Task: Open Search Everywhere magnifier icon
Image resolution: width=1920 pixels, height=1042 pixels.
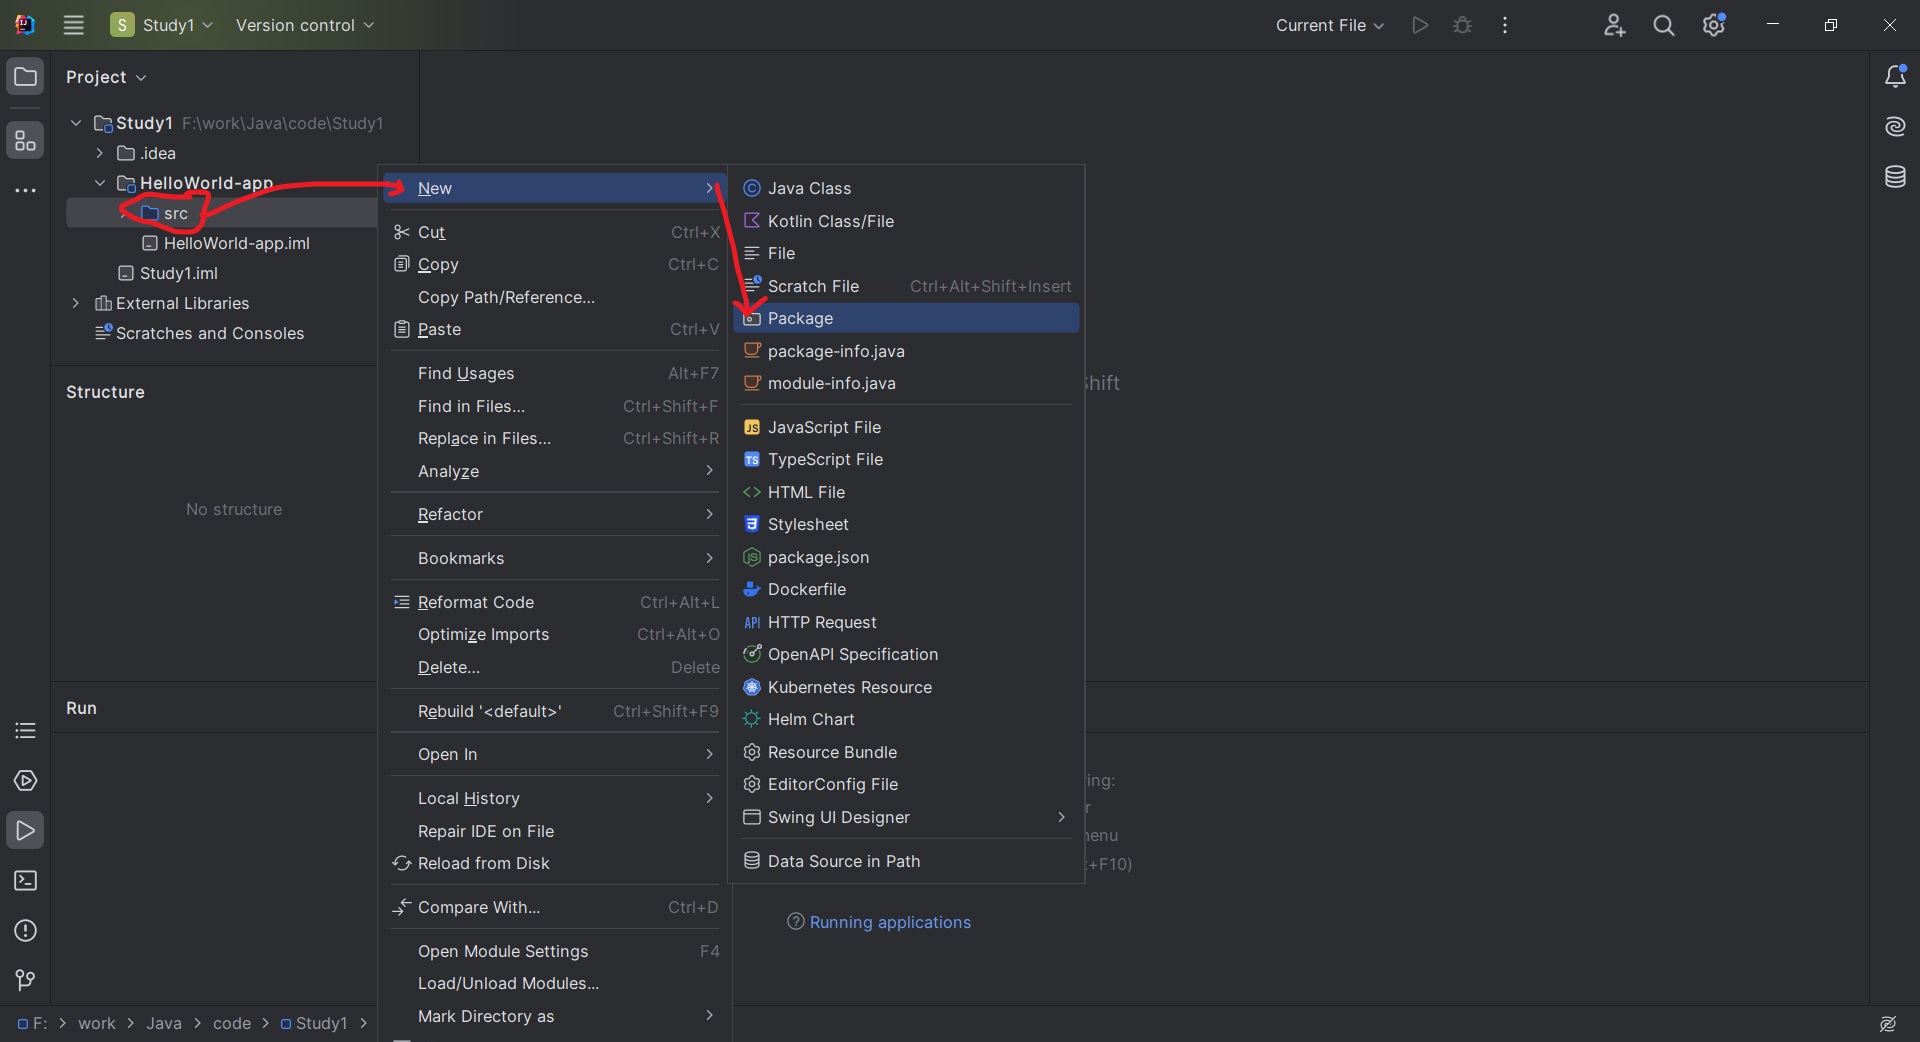Action: click(1663, 25)
